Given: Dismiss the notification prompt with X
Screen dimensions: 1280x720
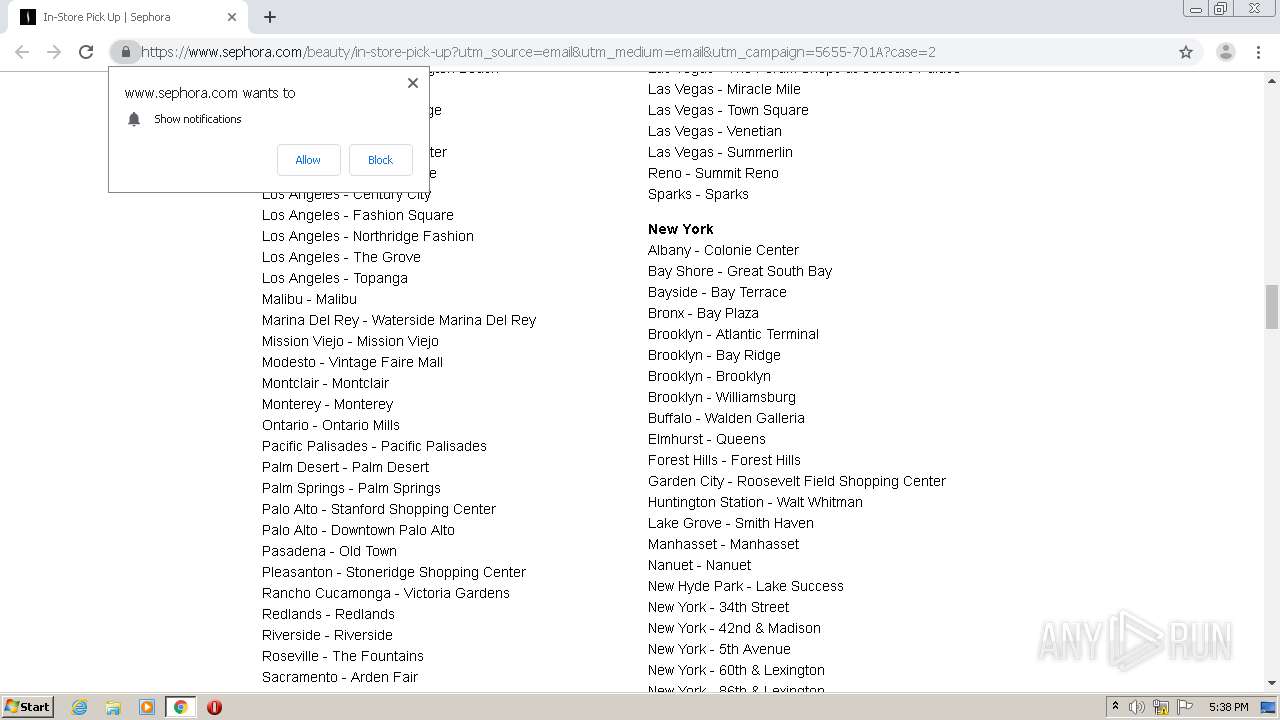Looking at the screenshot, I should [413, 83].
